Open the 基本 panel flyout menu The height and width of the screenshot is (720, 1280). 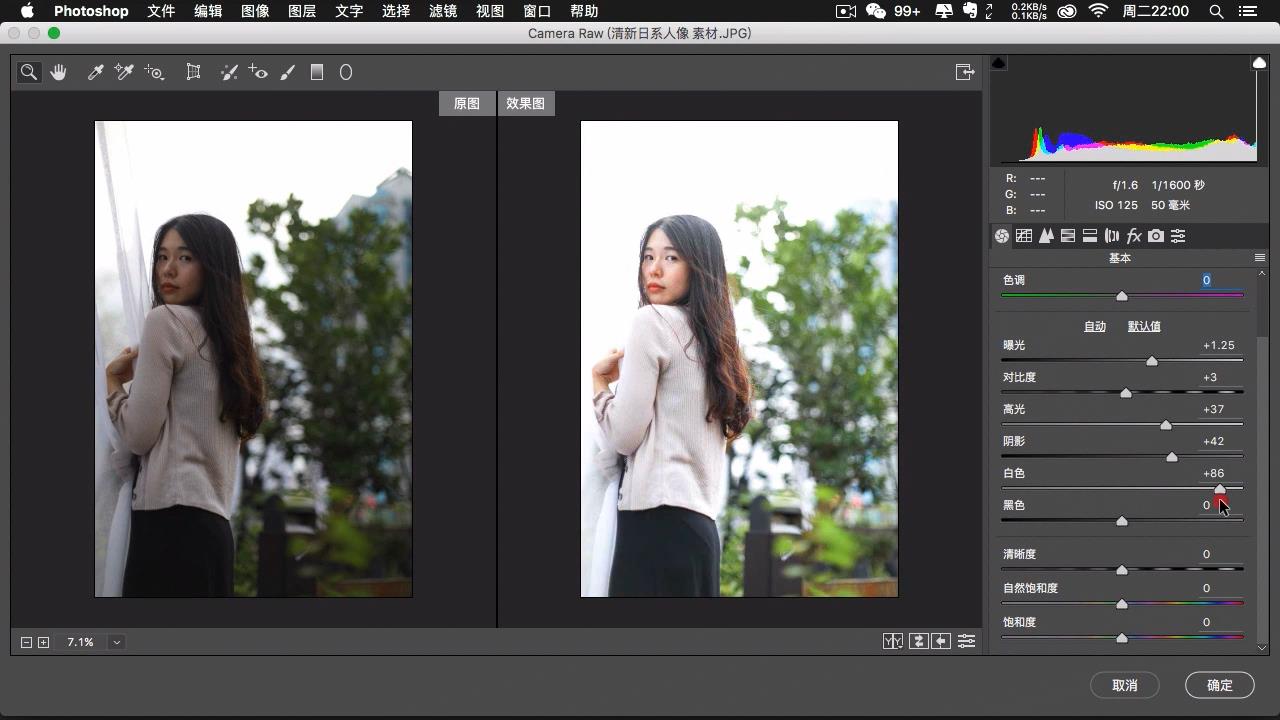click(1260, 258)
